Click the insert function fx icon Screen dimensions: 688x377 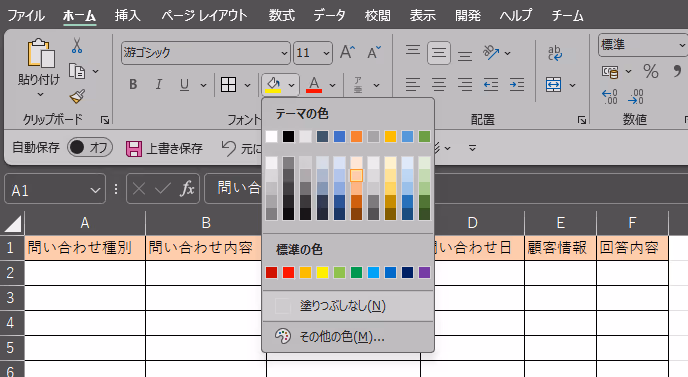pos(187,189)
